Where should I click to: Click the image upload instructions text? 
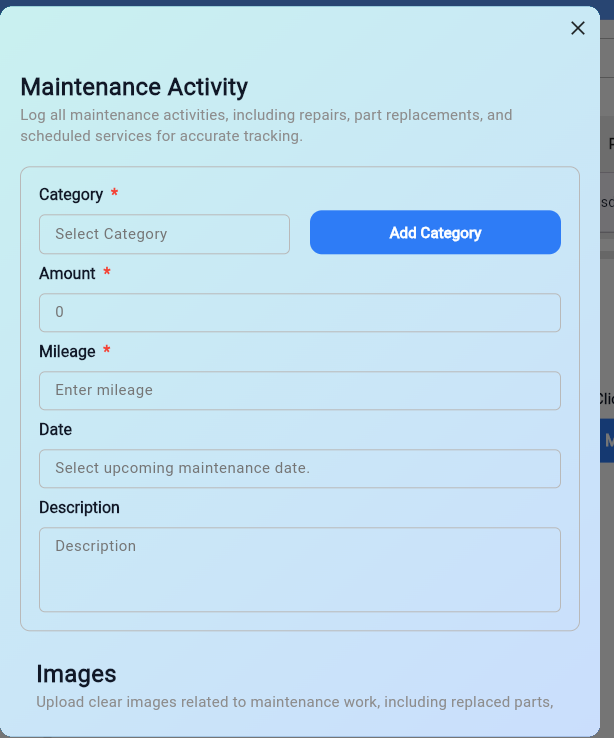point(294,702)
